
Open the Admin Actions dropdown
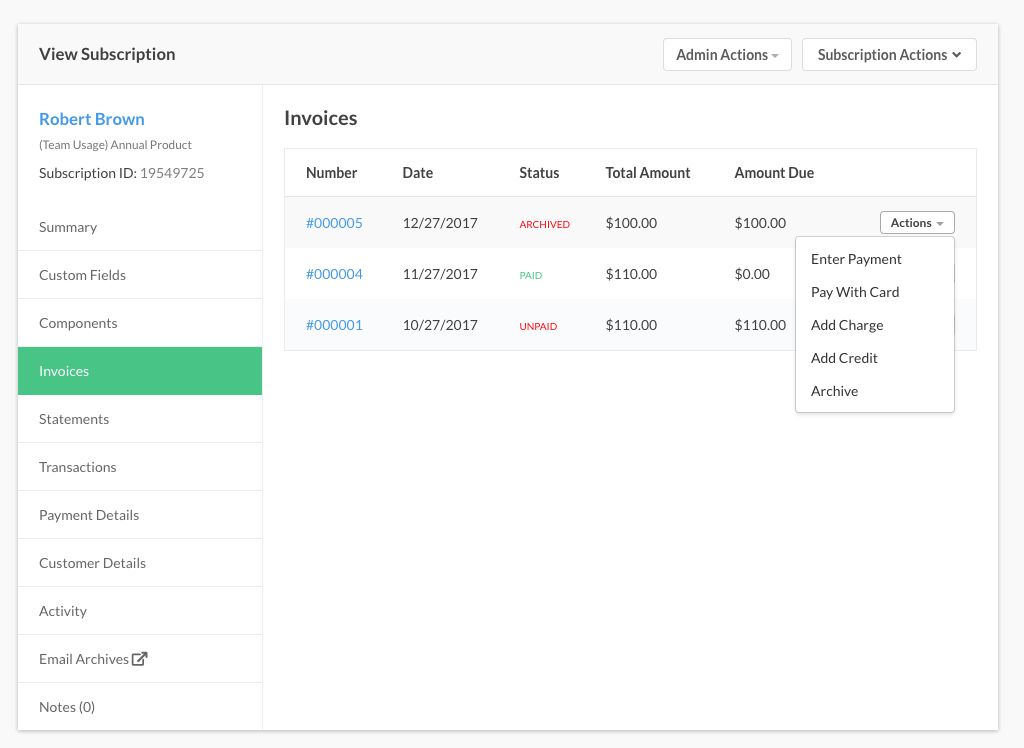(727, 55)
